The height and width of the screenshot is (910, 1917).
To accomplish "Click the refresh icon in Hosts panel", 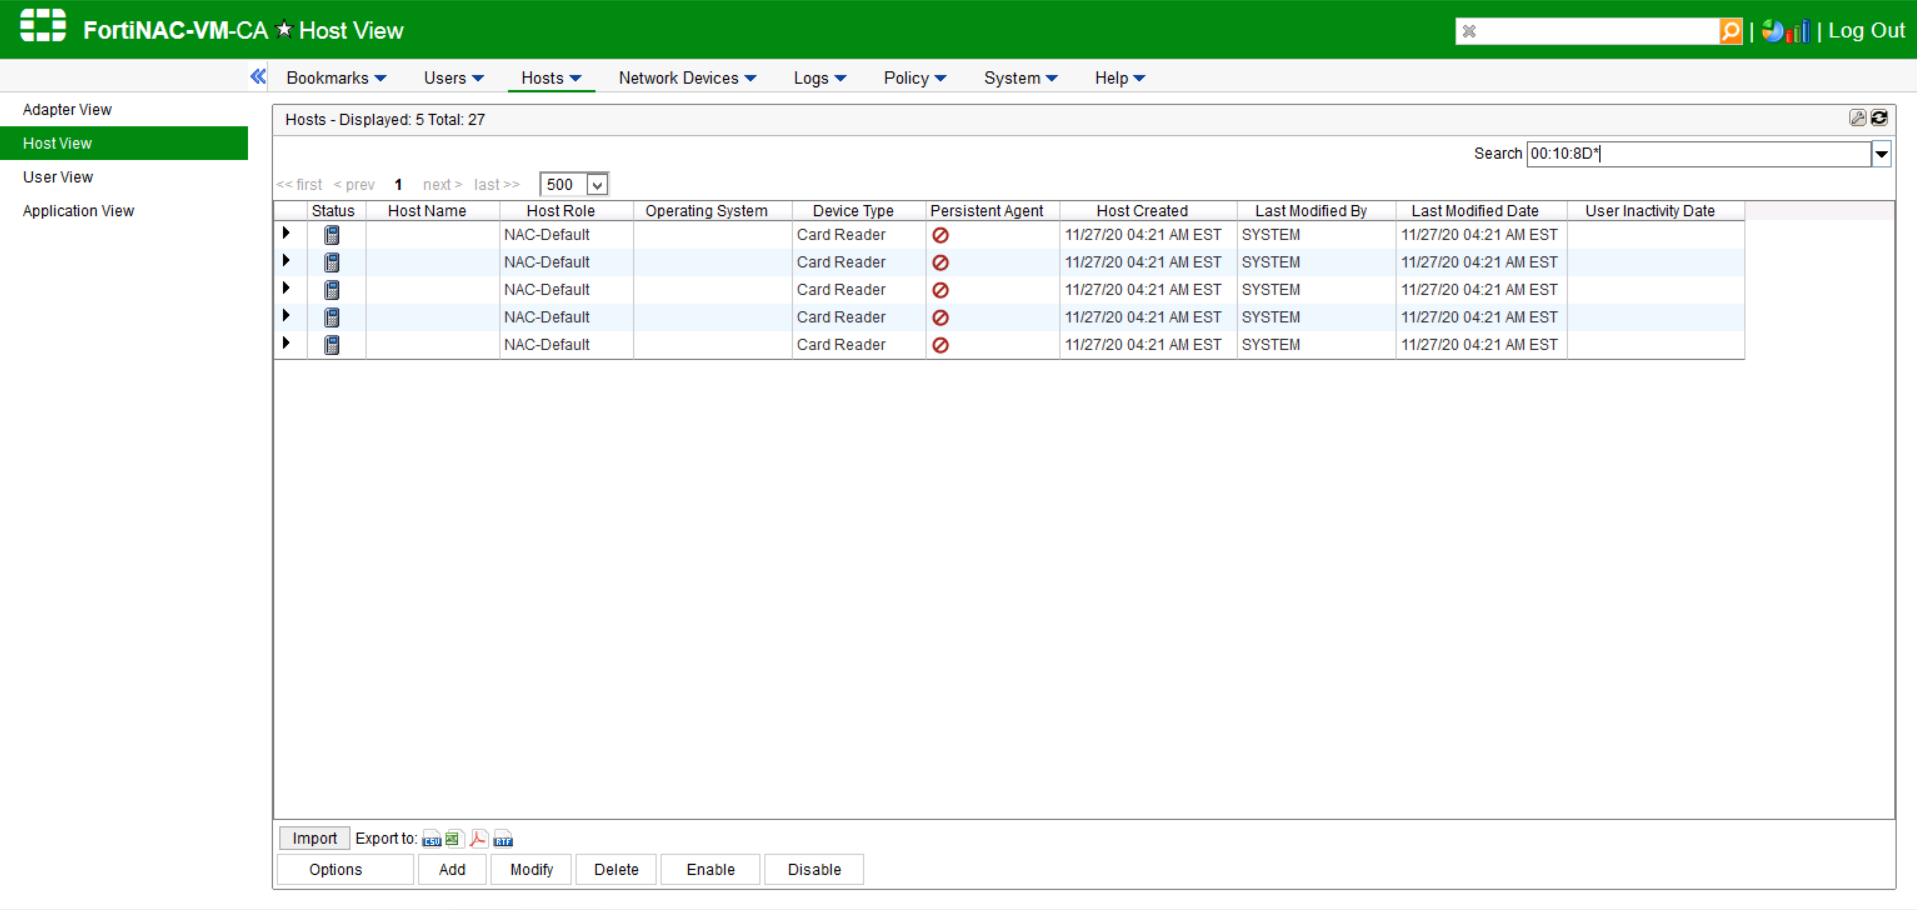I will click(x=1880, y=118).
